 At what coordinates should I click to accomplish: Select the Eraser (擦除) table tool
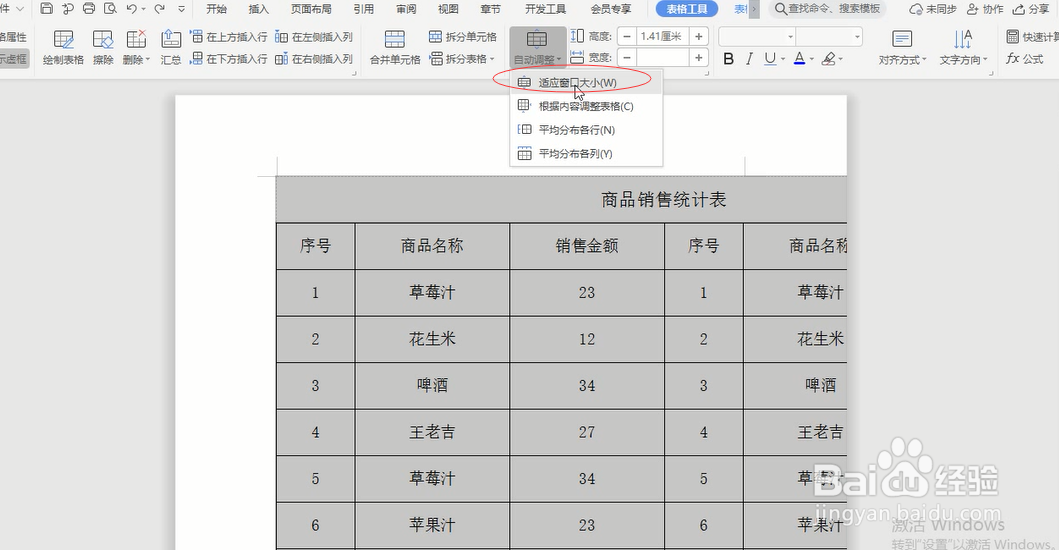tap(103, 47)
